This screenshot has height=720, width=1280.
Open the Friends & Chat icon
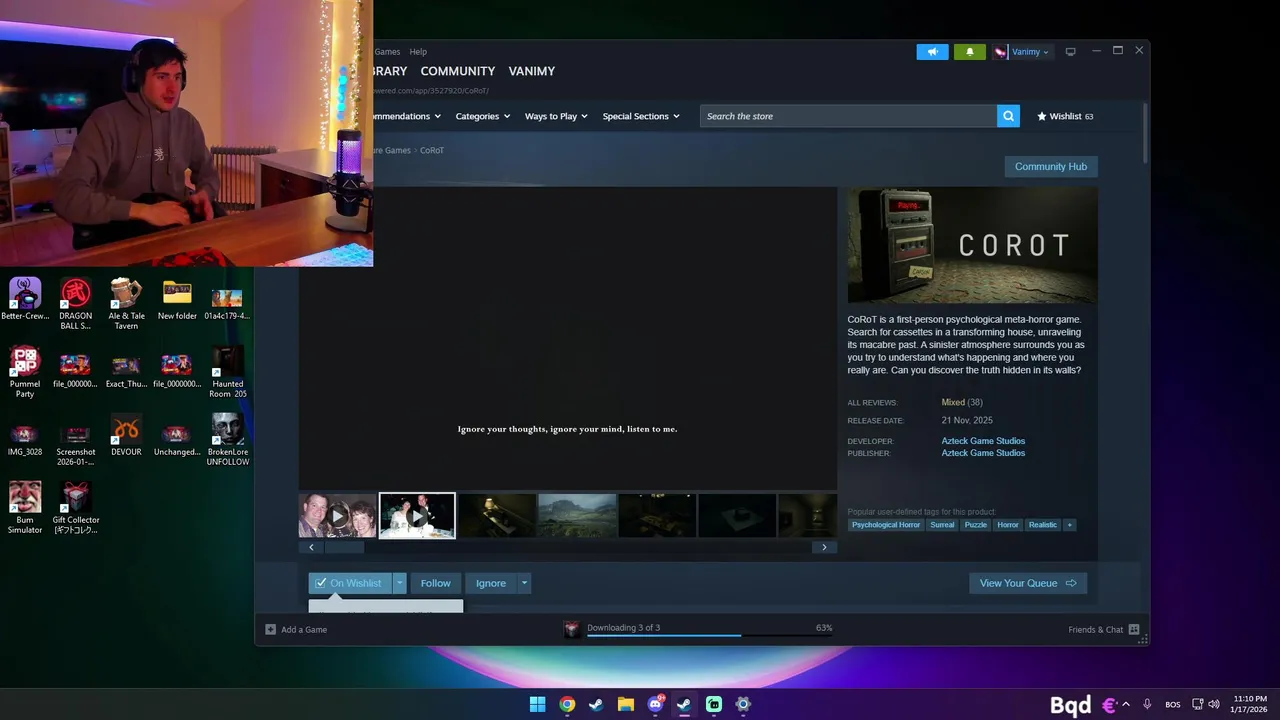pyautogui.click(x=1133, y=629)
